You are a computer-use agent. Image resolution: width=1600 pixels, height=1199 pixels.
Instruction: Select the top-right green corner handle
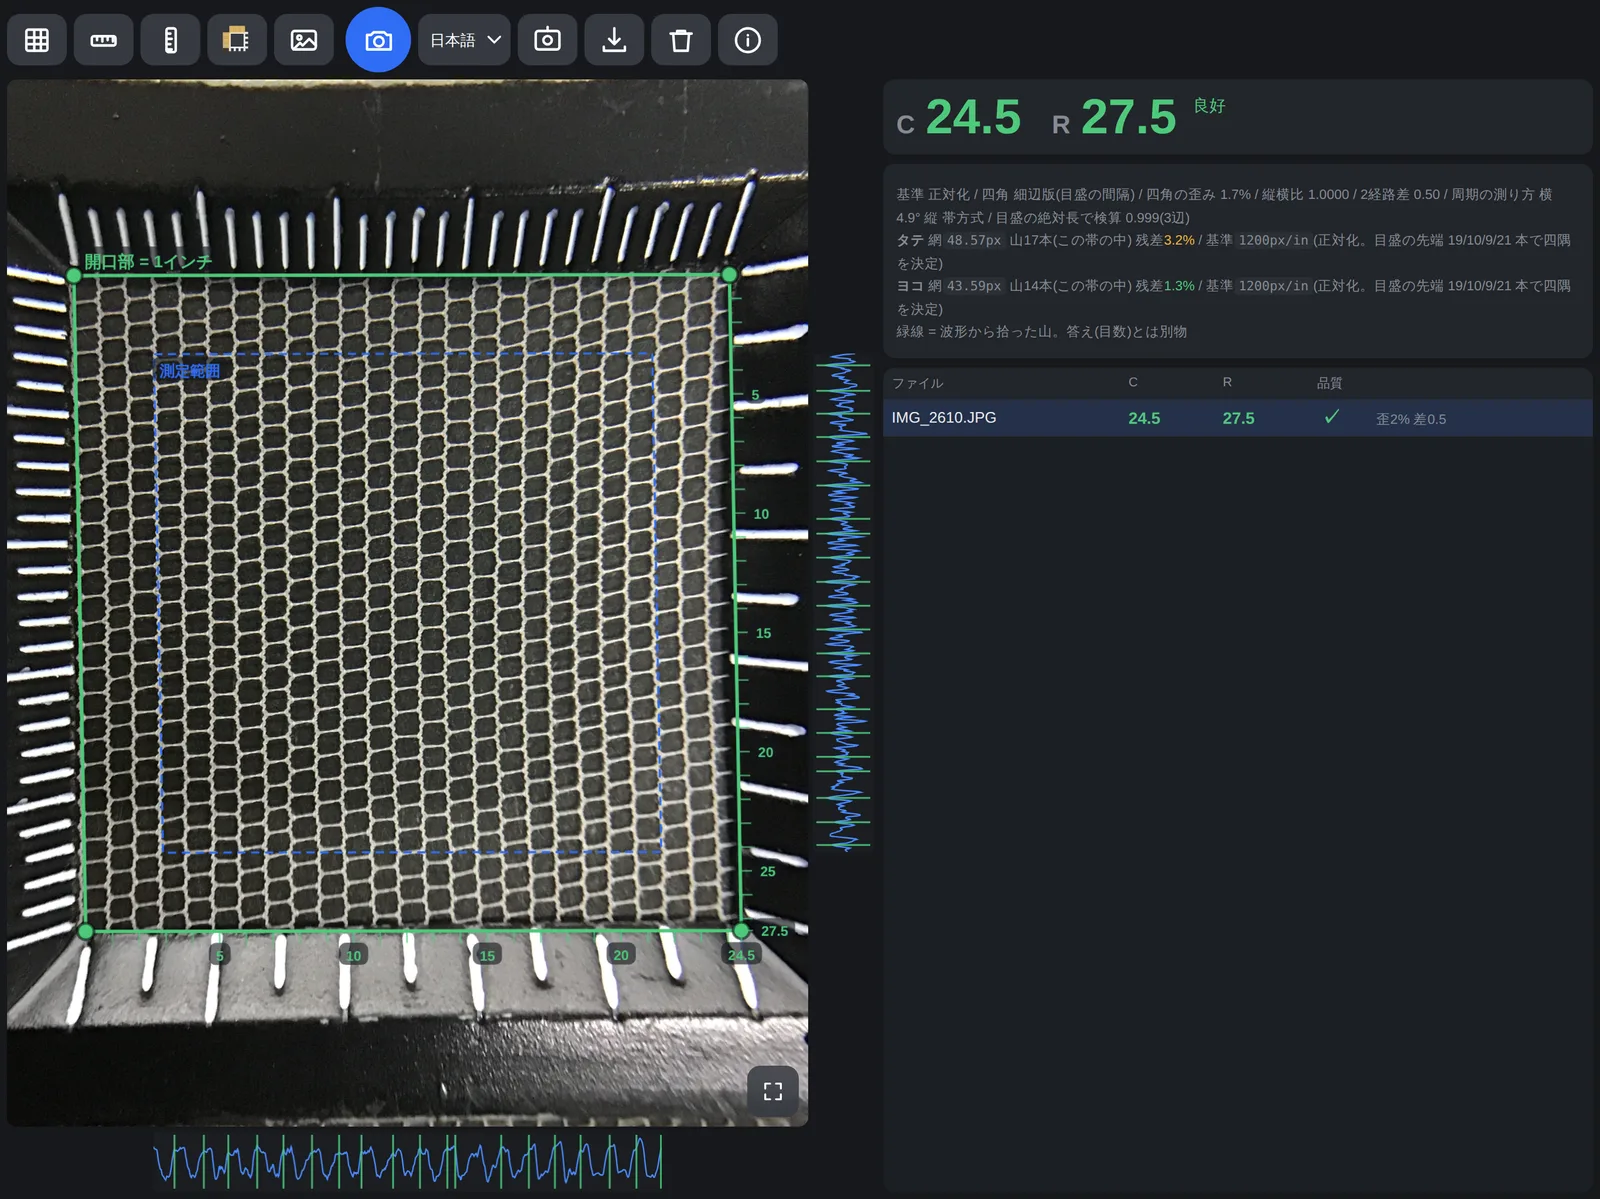[729, 274]
